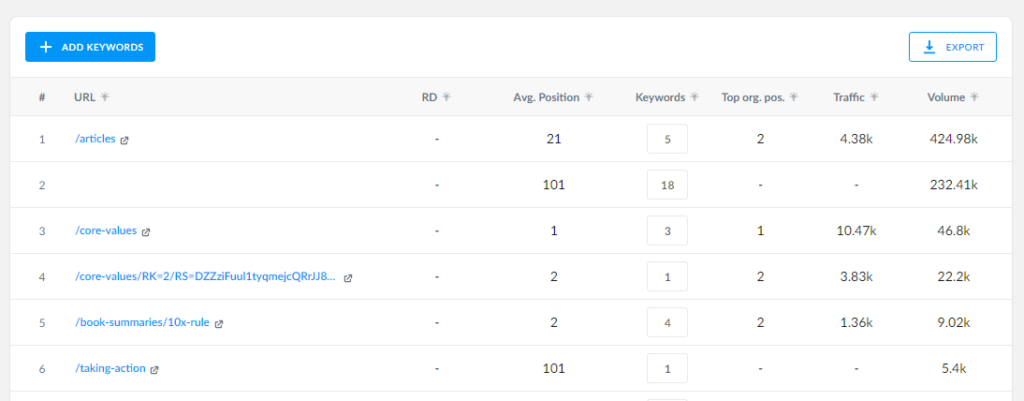1024x401 pixels.
Task: Click the # column header
Action: pyautogui.click(x=42, y=97)
